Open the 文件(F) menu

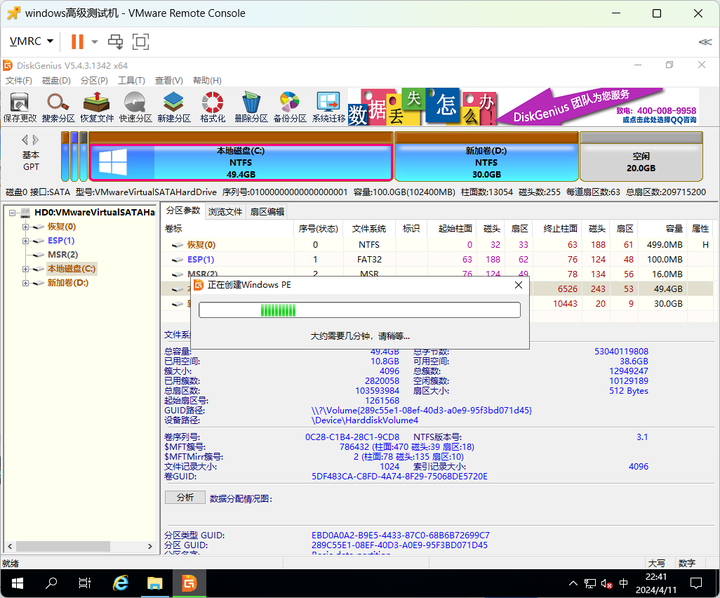[19, 81]
